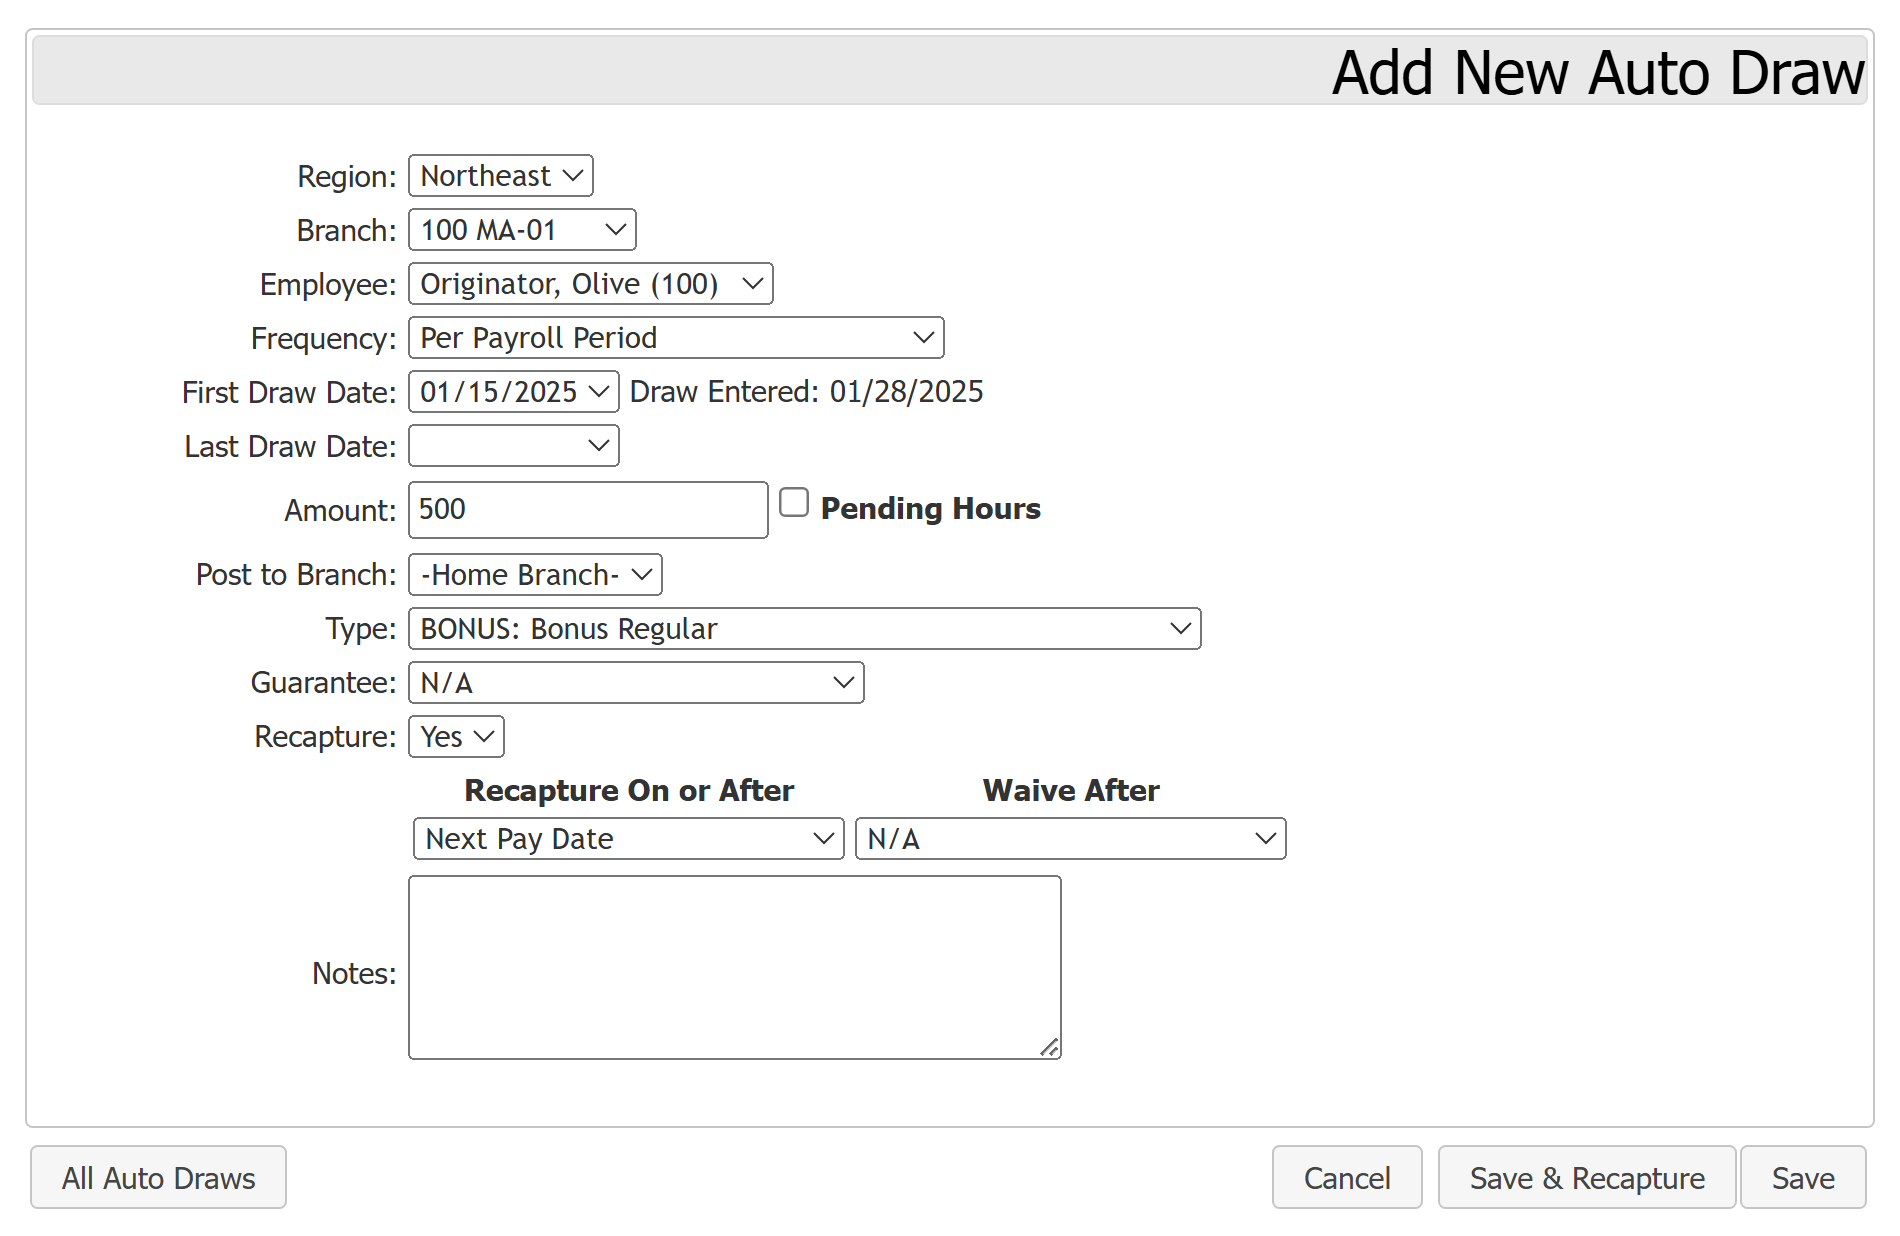This screenshot has width=1900, height=1236.
Task: Click the Amount field containing 500
Action: pos(588,510)
